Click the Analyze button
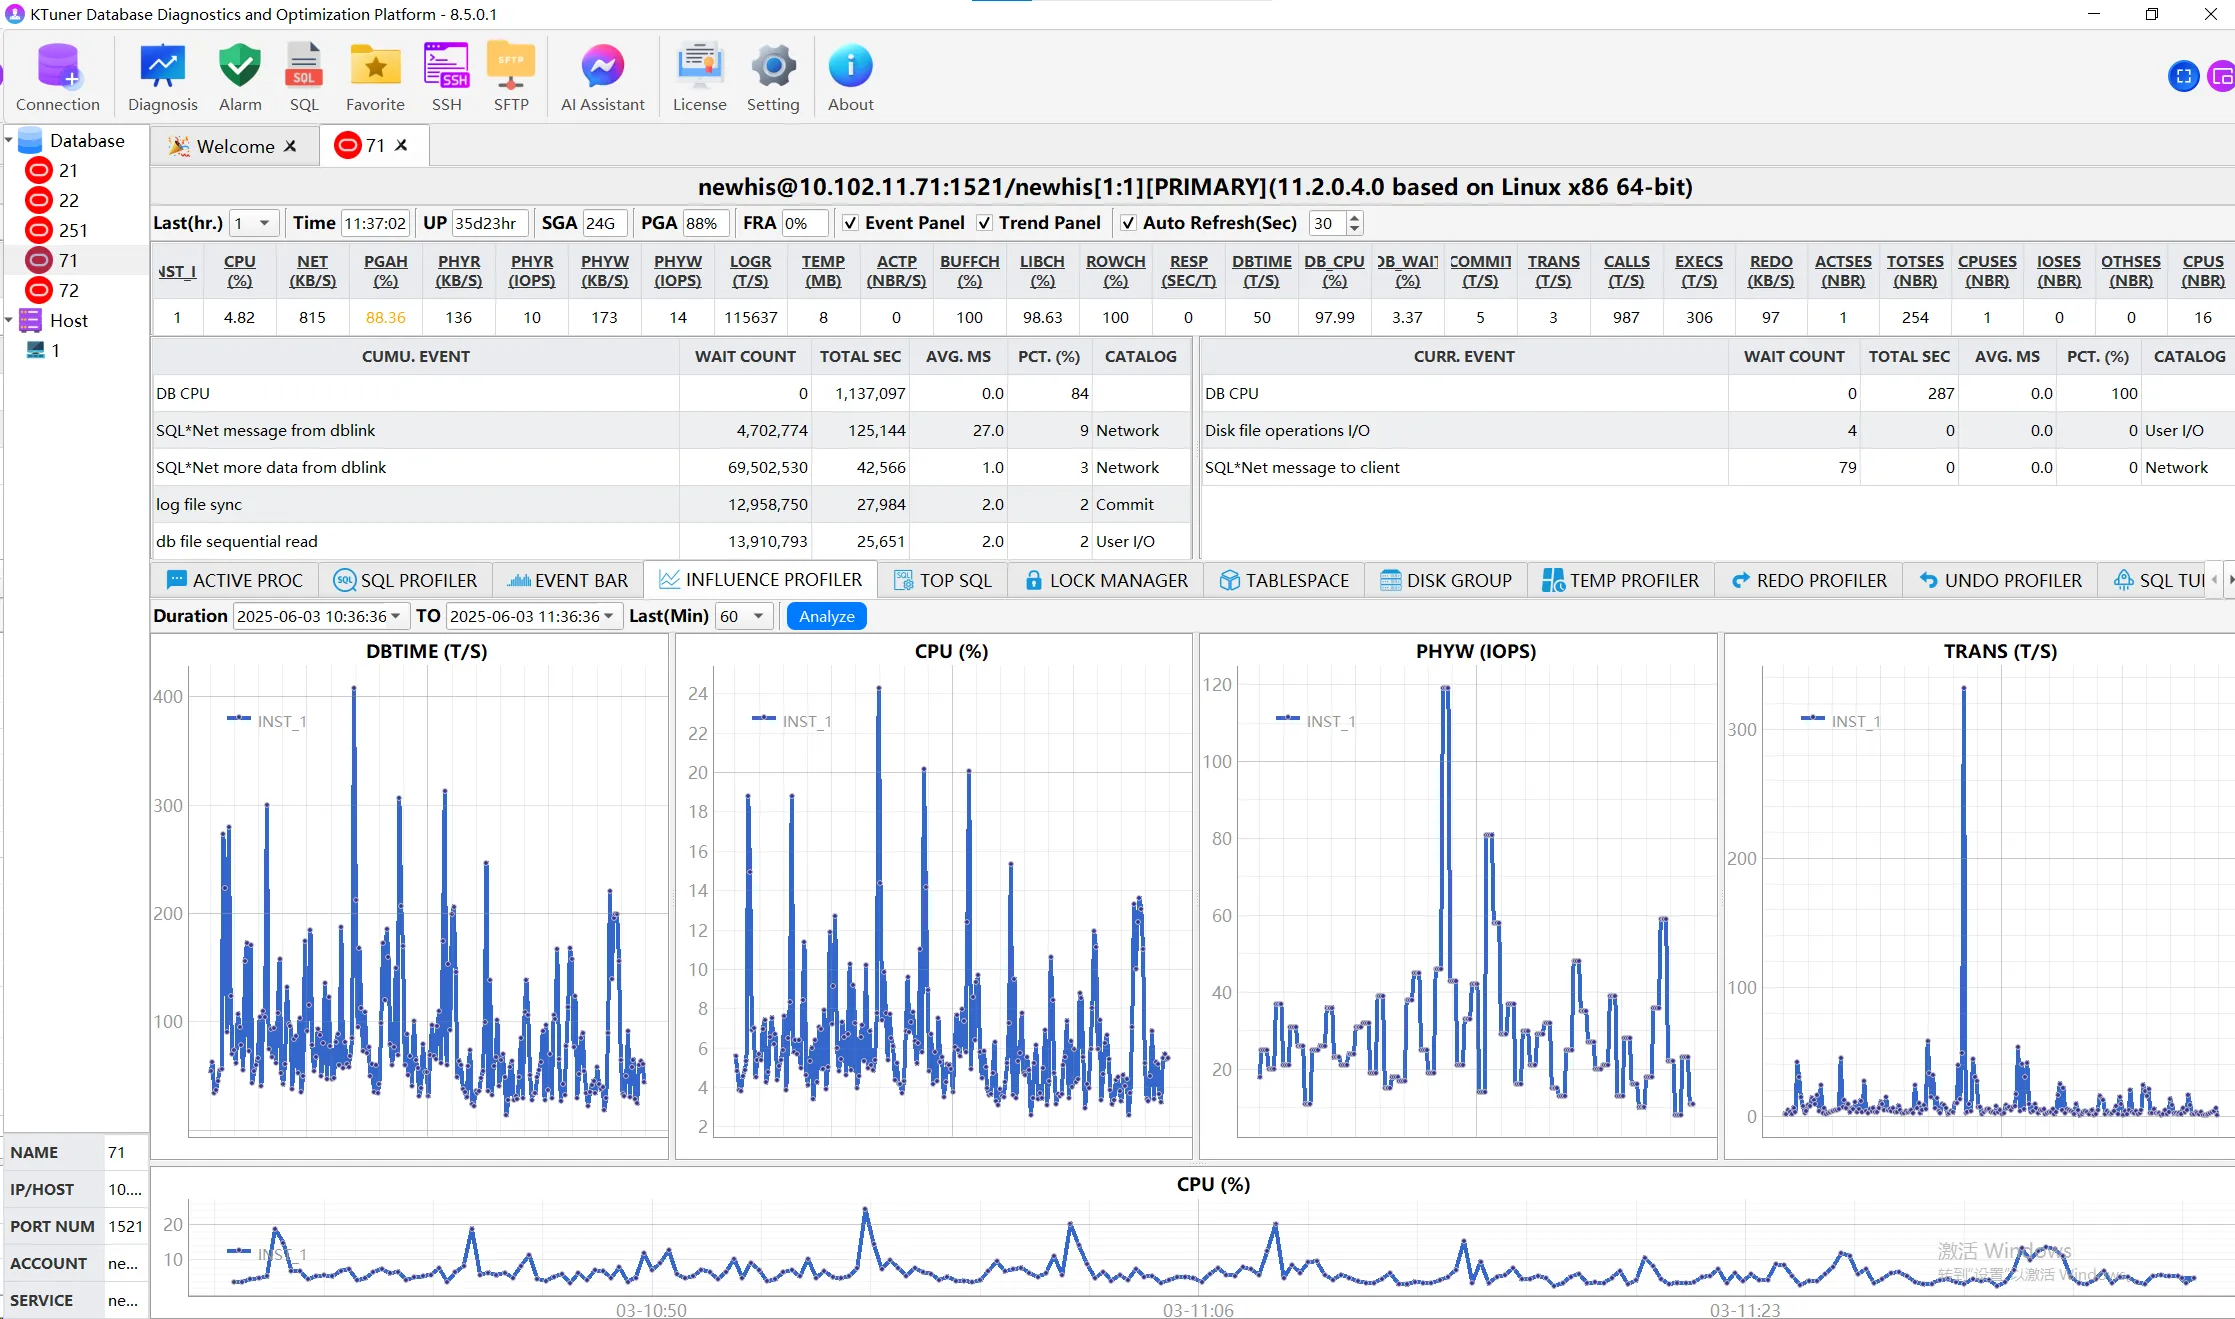 826,616
